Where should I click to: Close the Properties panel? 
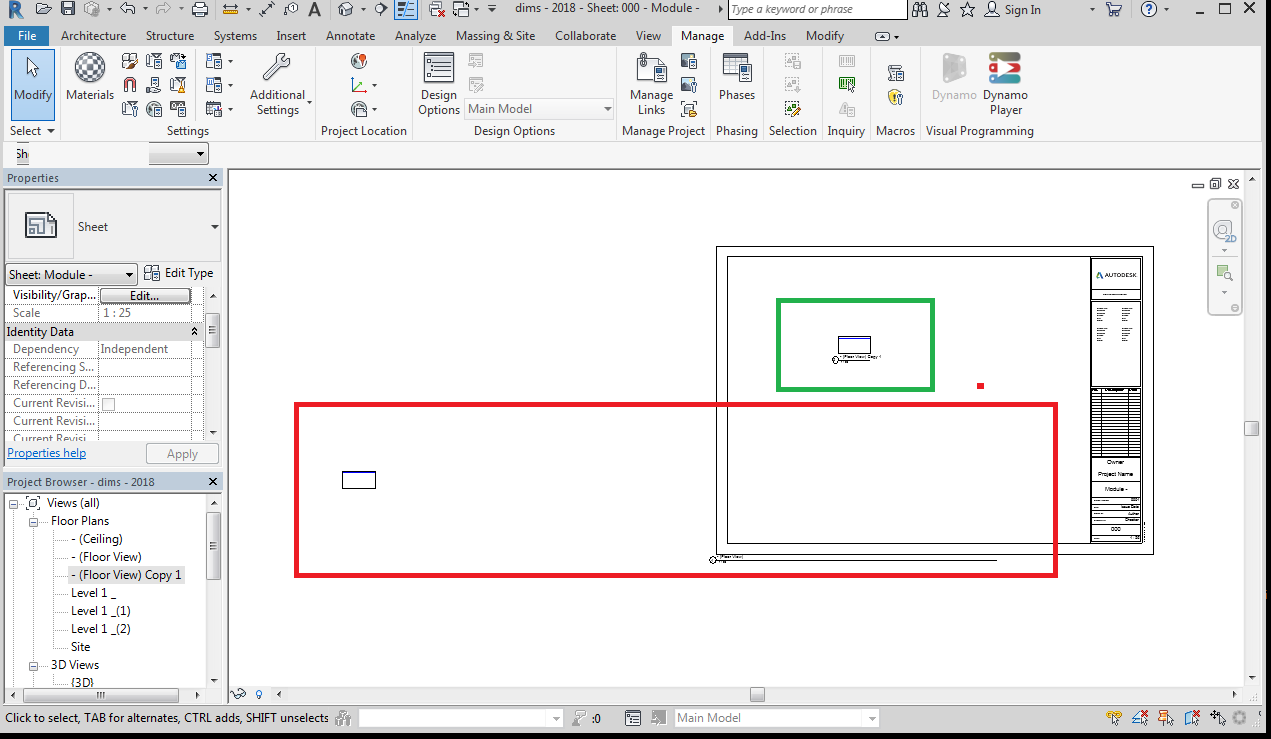[213, 178]
